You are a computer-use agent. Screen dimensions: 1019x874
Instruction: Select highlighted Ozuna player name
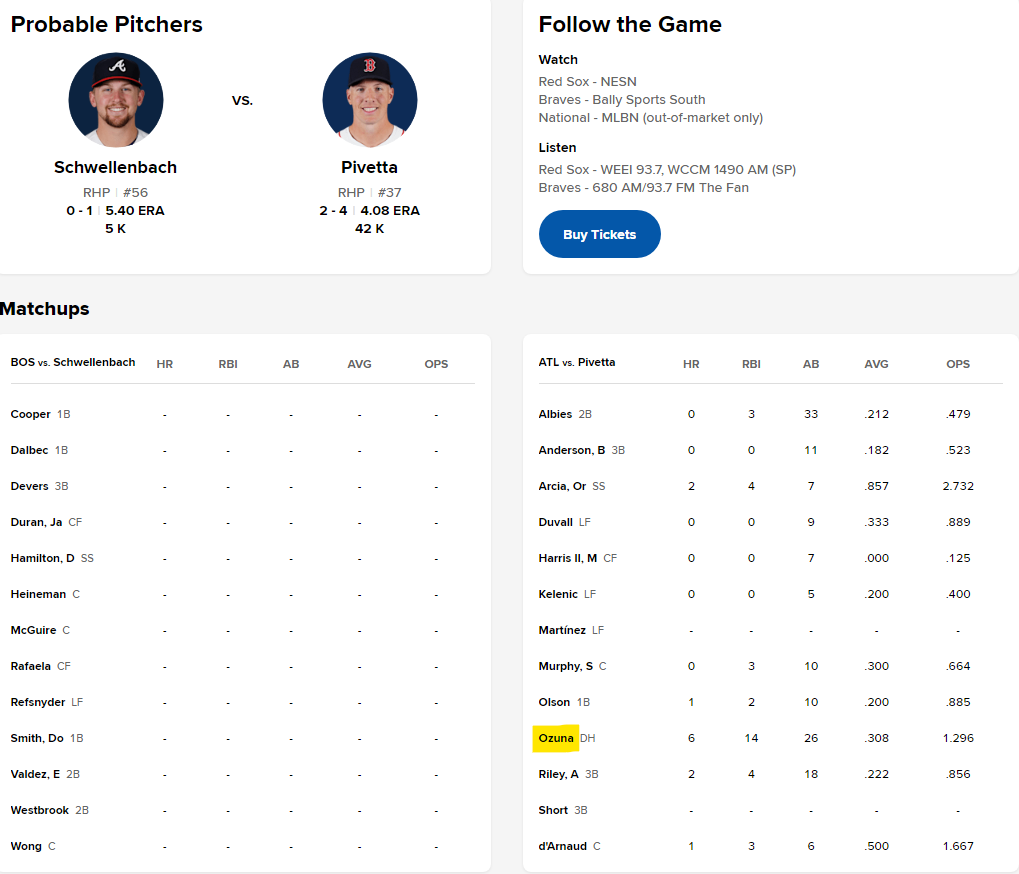[x=556, y=738]
